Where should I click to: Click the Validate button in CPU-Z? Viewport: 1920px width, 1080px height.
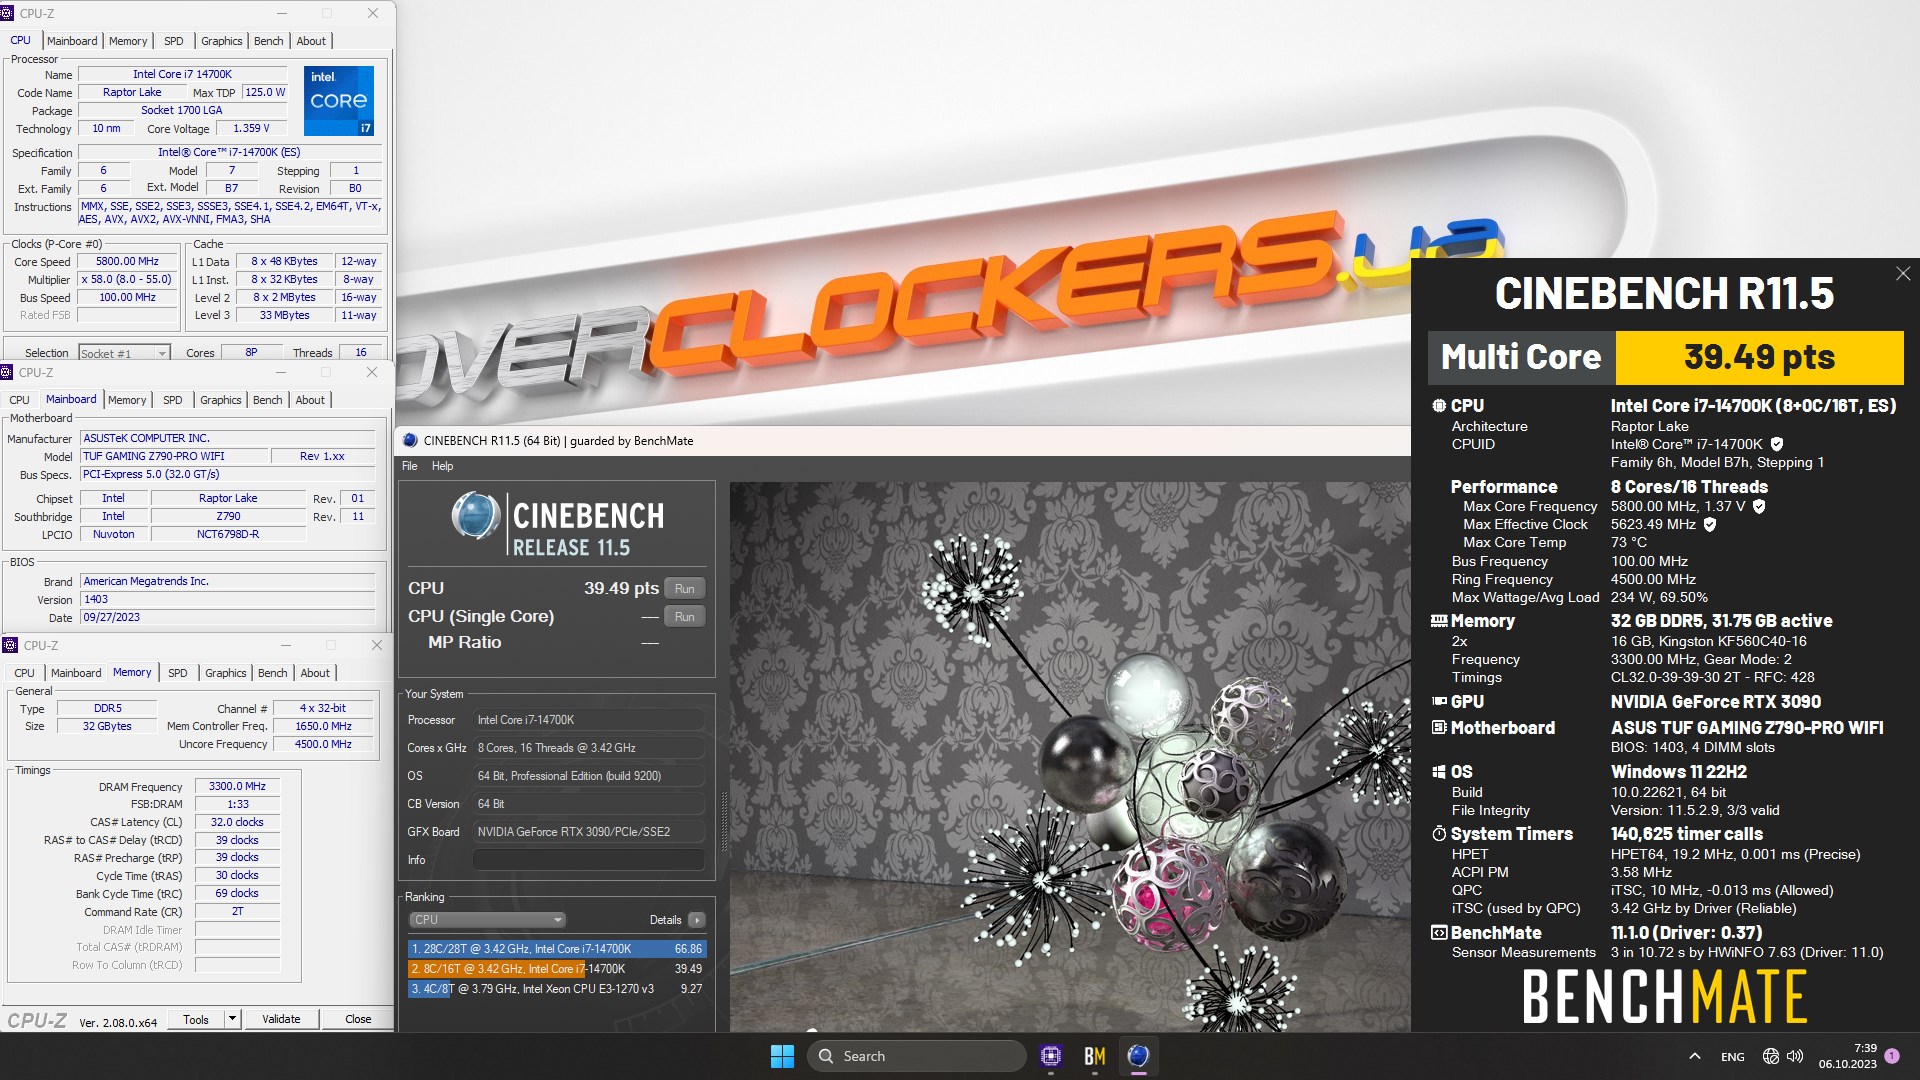coord(281,1019)
